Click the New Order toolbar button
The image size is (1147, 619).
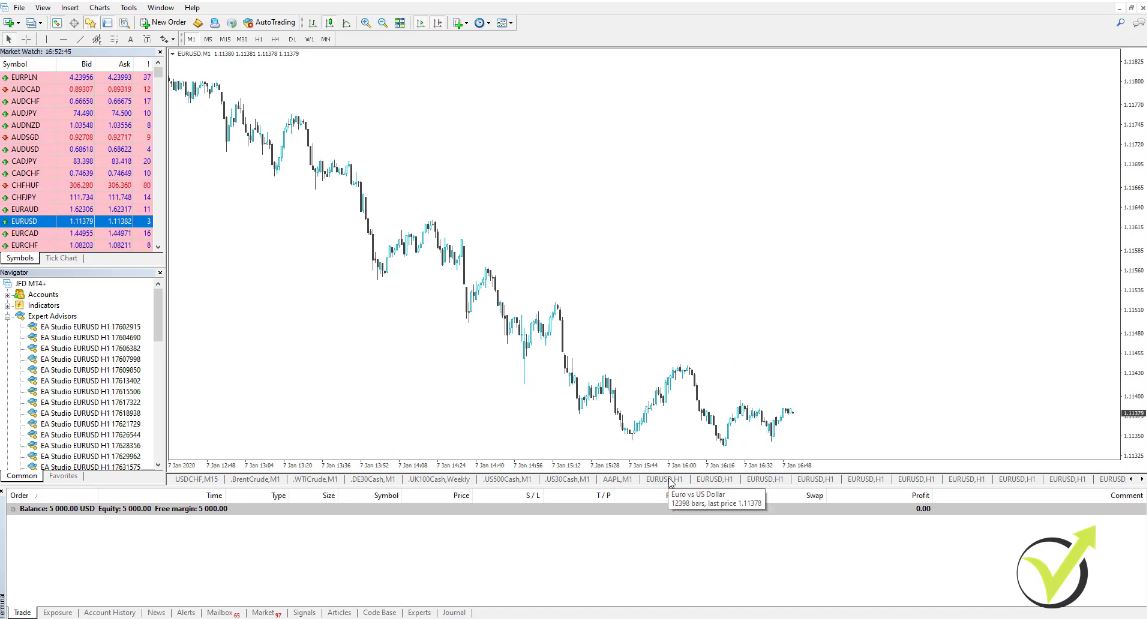(x=163, y=22)
